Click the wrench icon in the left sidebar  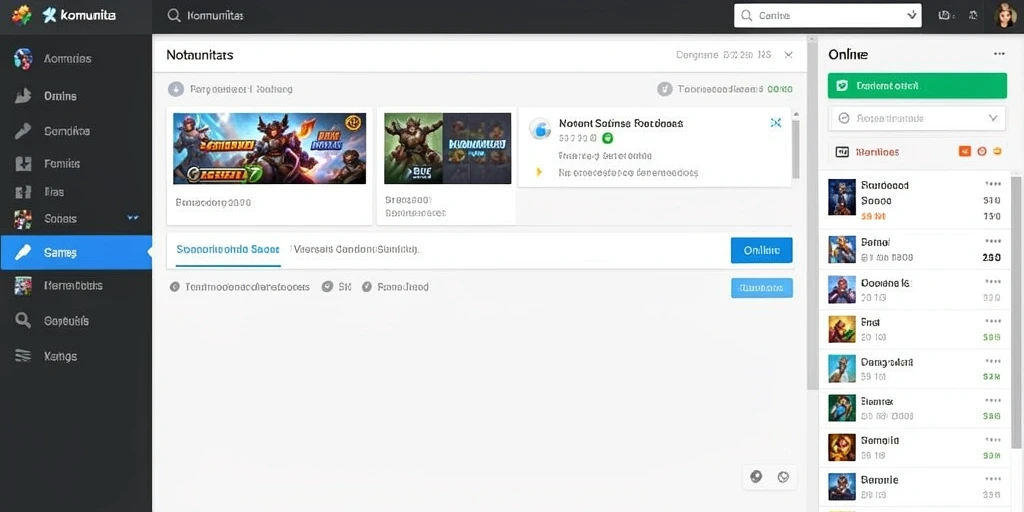point(23,131)
